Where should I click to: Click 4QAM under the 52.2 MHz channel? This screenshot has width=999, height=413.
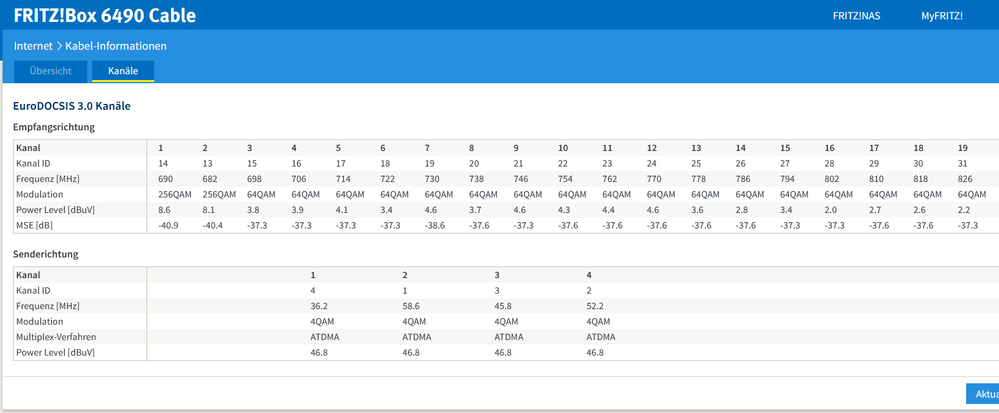click(x=598, y=321)
